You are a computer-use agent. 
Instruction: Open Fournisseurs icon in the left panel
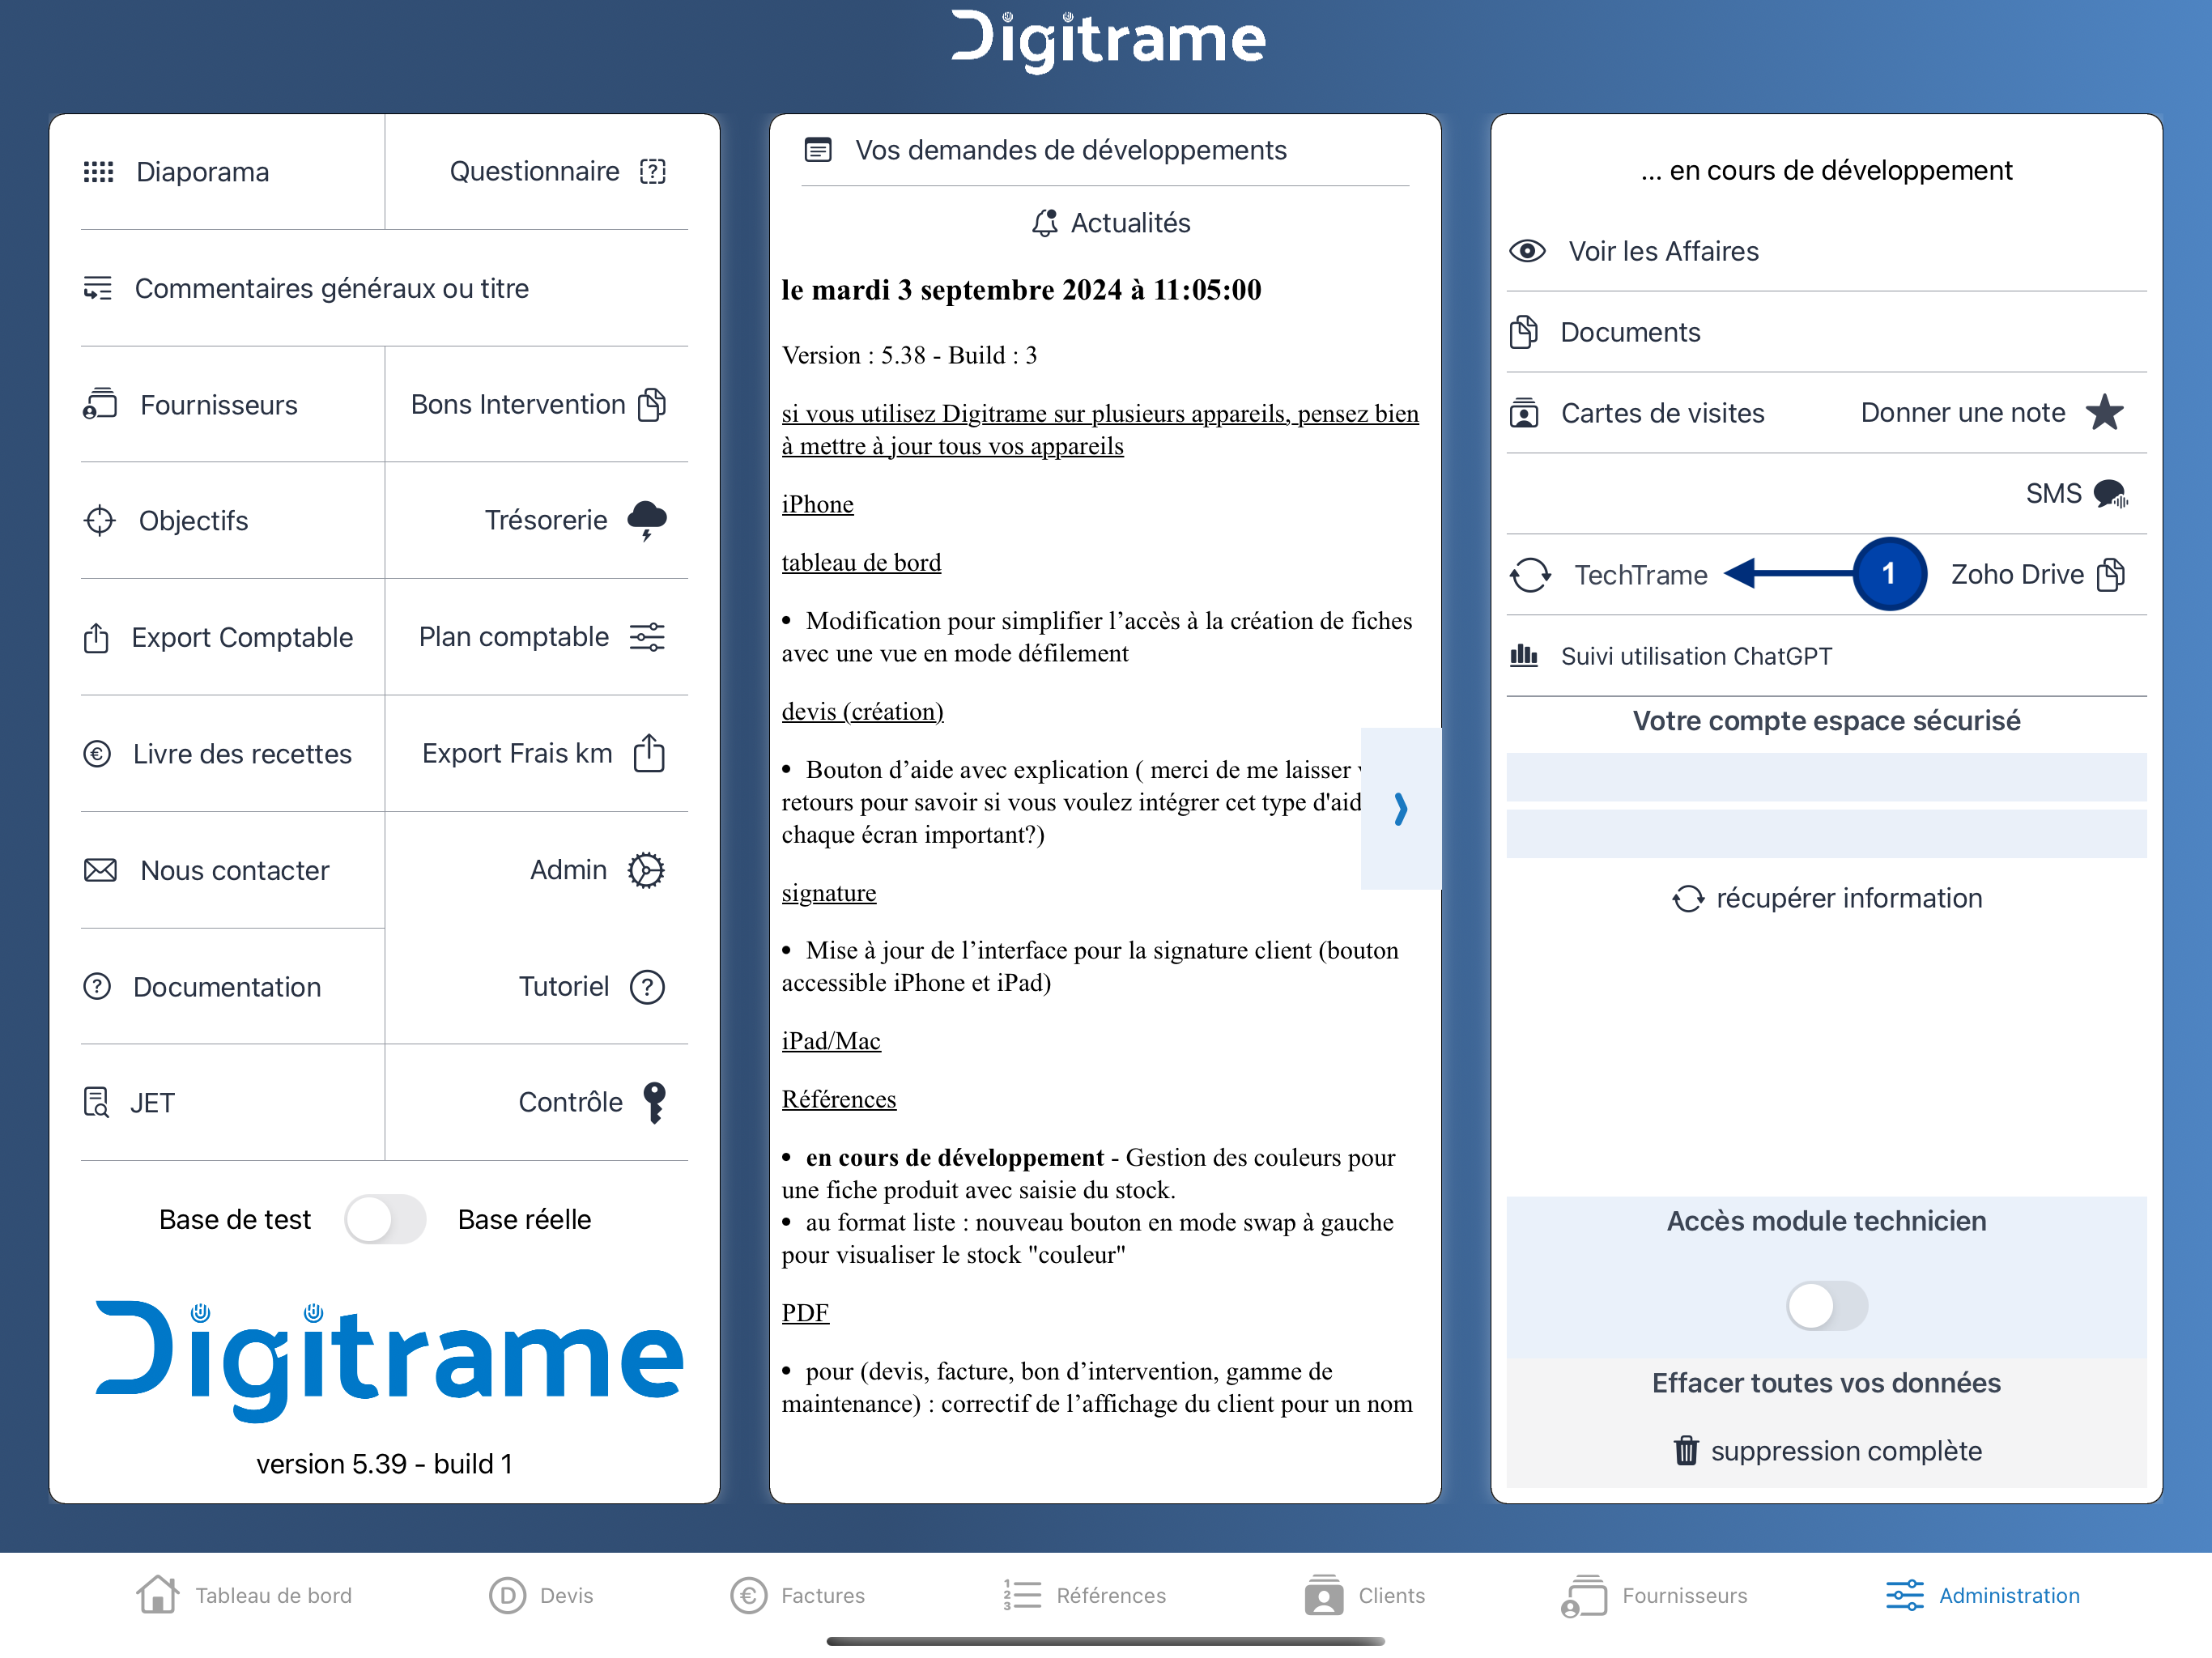point(100,405)
